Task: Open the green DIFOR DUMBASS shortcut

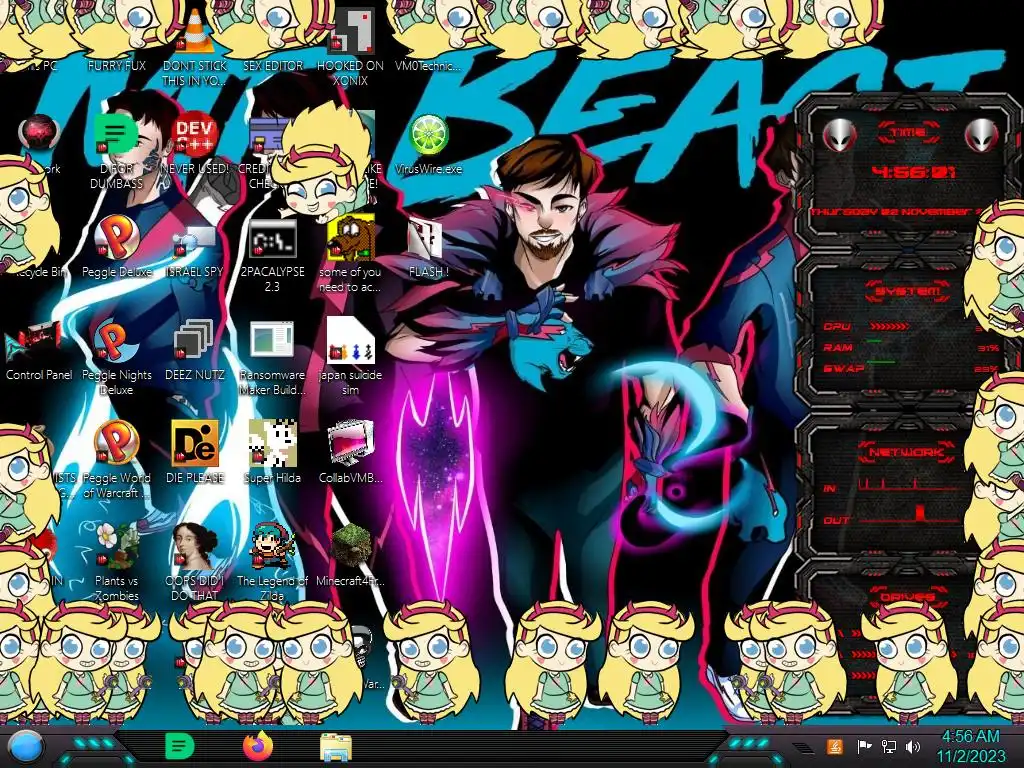Action: coord(116,134)
